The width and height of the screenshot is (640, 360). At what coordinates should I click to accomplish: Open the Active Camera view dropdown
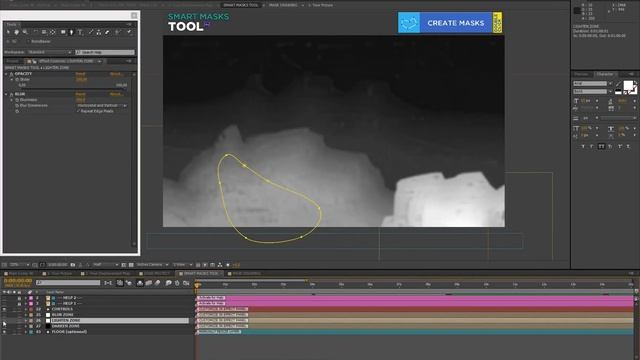[x=152, y=265]
